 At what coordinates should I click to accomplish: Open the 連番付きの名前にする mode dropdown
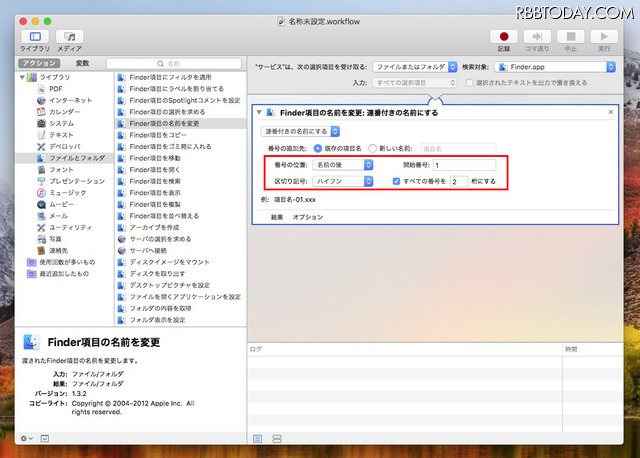point(300,131)
